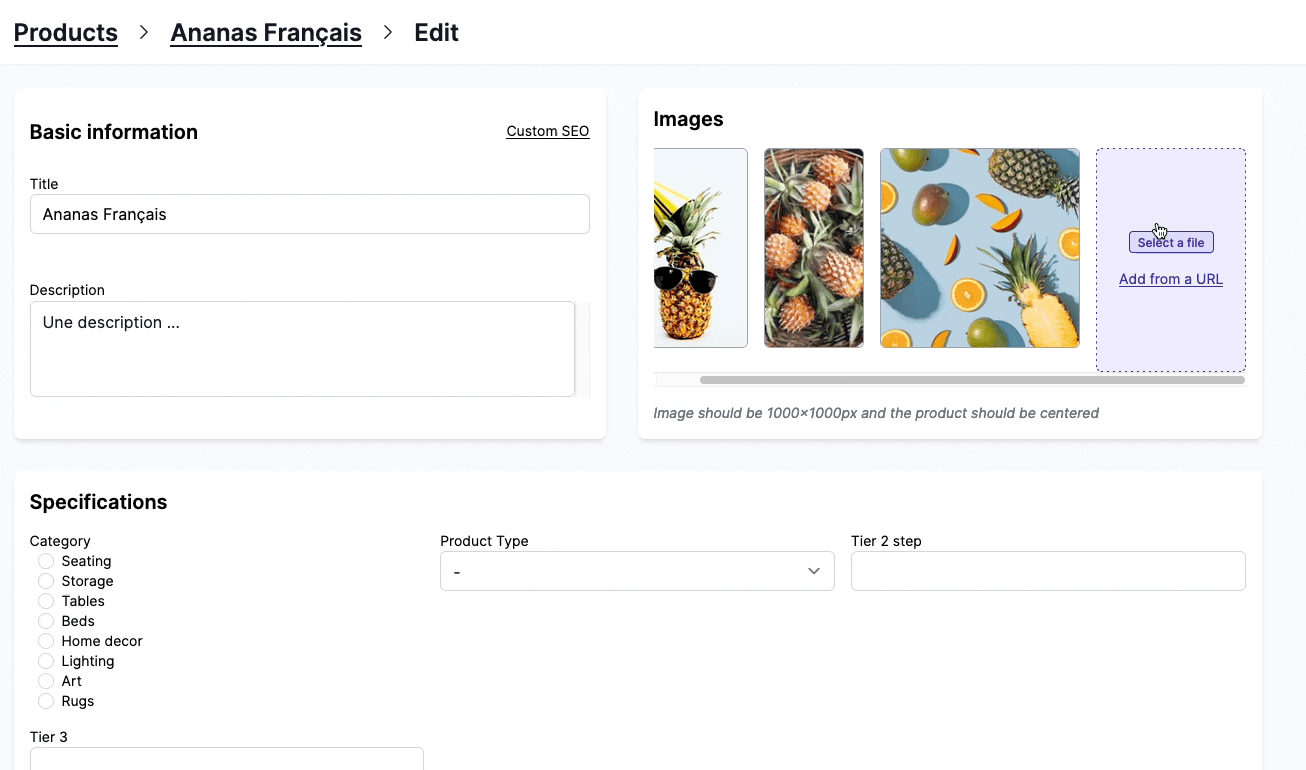Select the Lighting category
The width and height of the screenshot is (1306, 770).
click(45, 661)
